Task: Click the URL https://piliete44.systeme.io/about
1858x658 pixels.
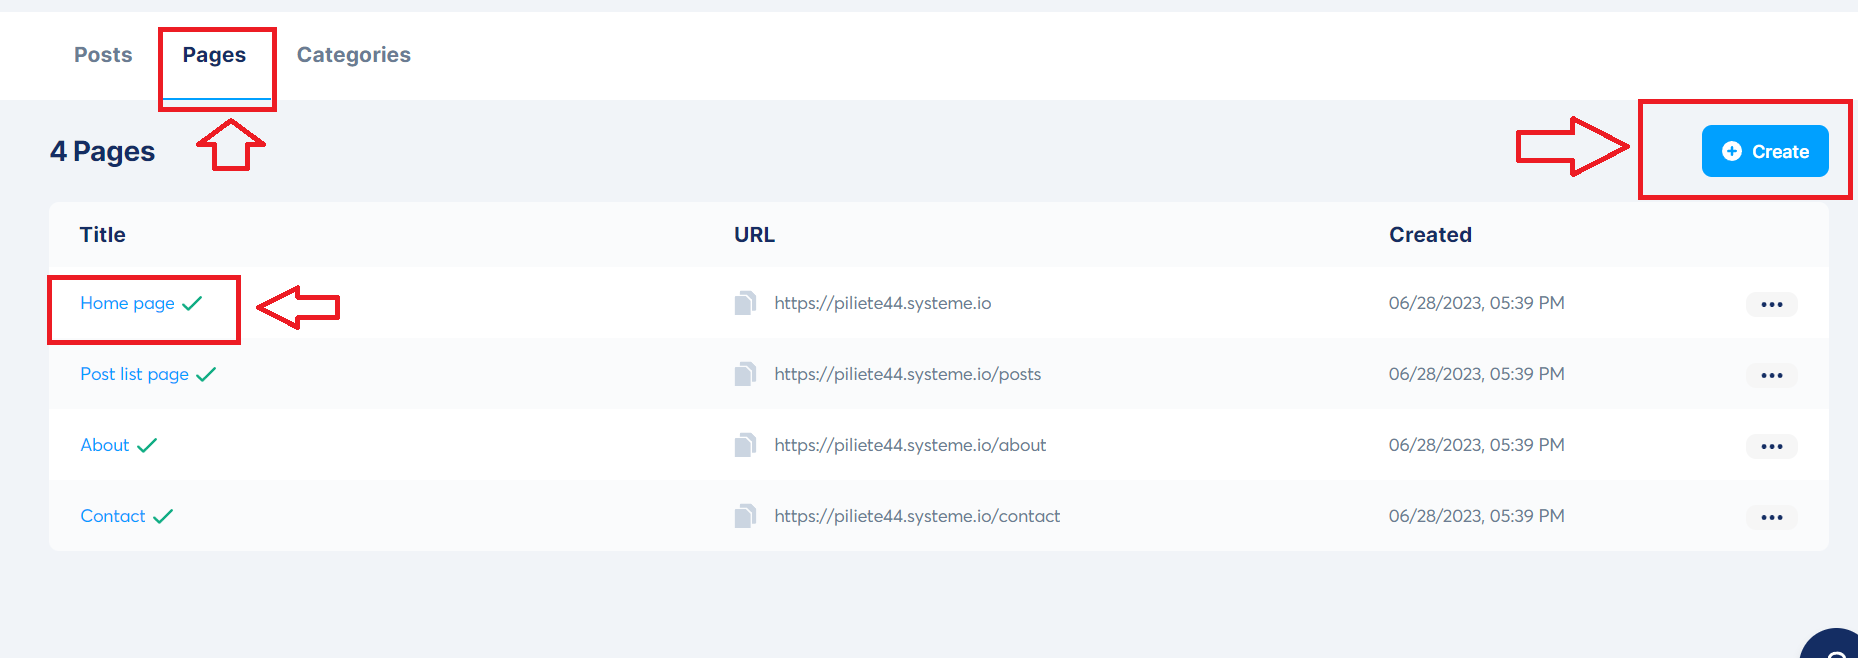Action: click(910, 445)
